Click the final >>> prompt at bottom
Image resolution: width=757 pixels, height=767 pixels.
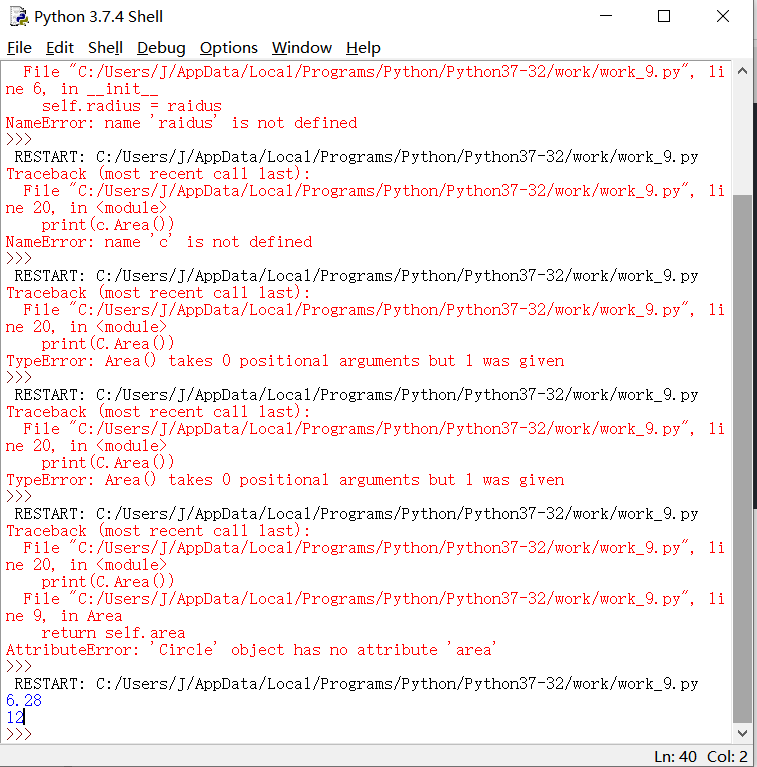(x=19, y=735)
